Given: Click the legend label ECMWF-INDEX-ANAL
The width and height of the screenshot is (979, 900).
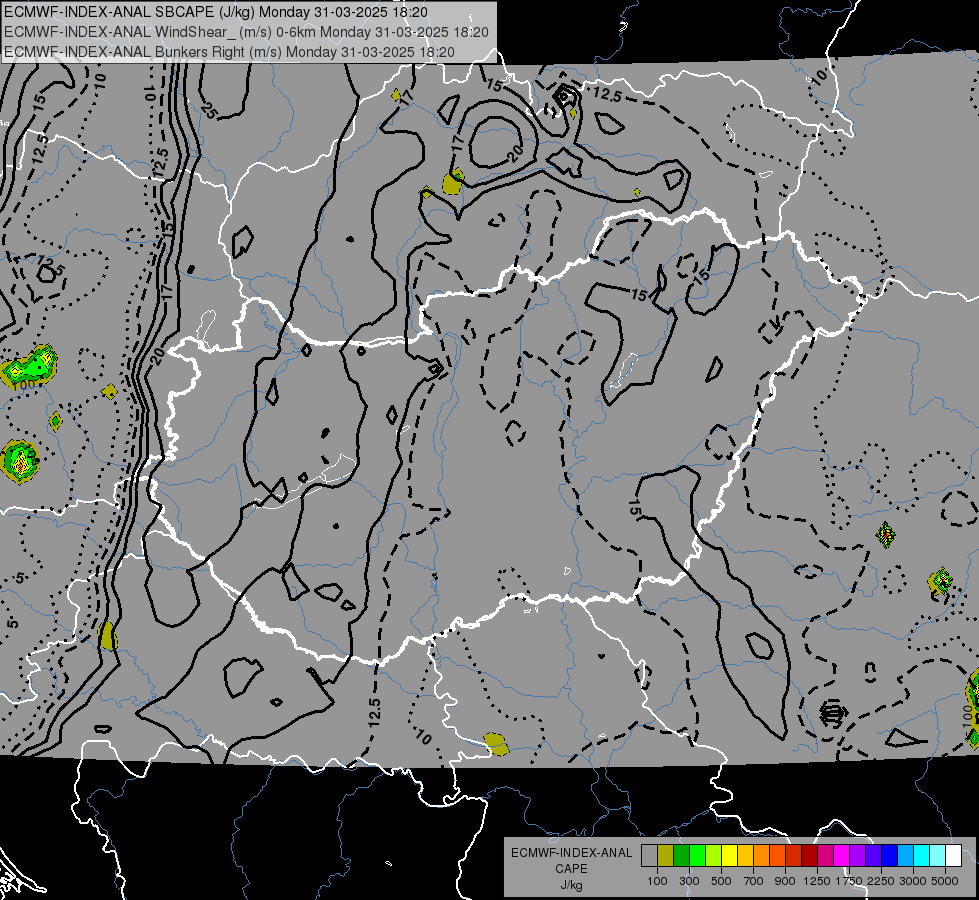Looking at the screenshot, I should click(x=571, y=853).
